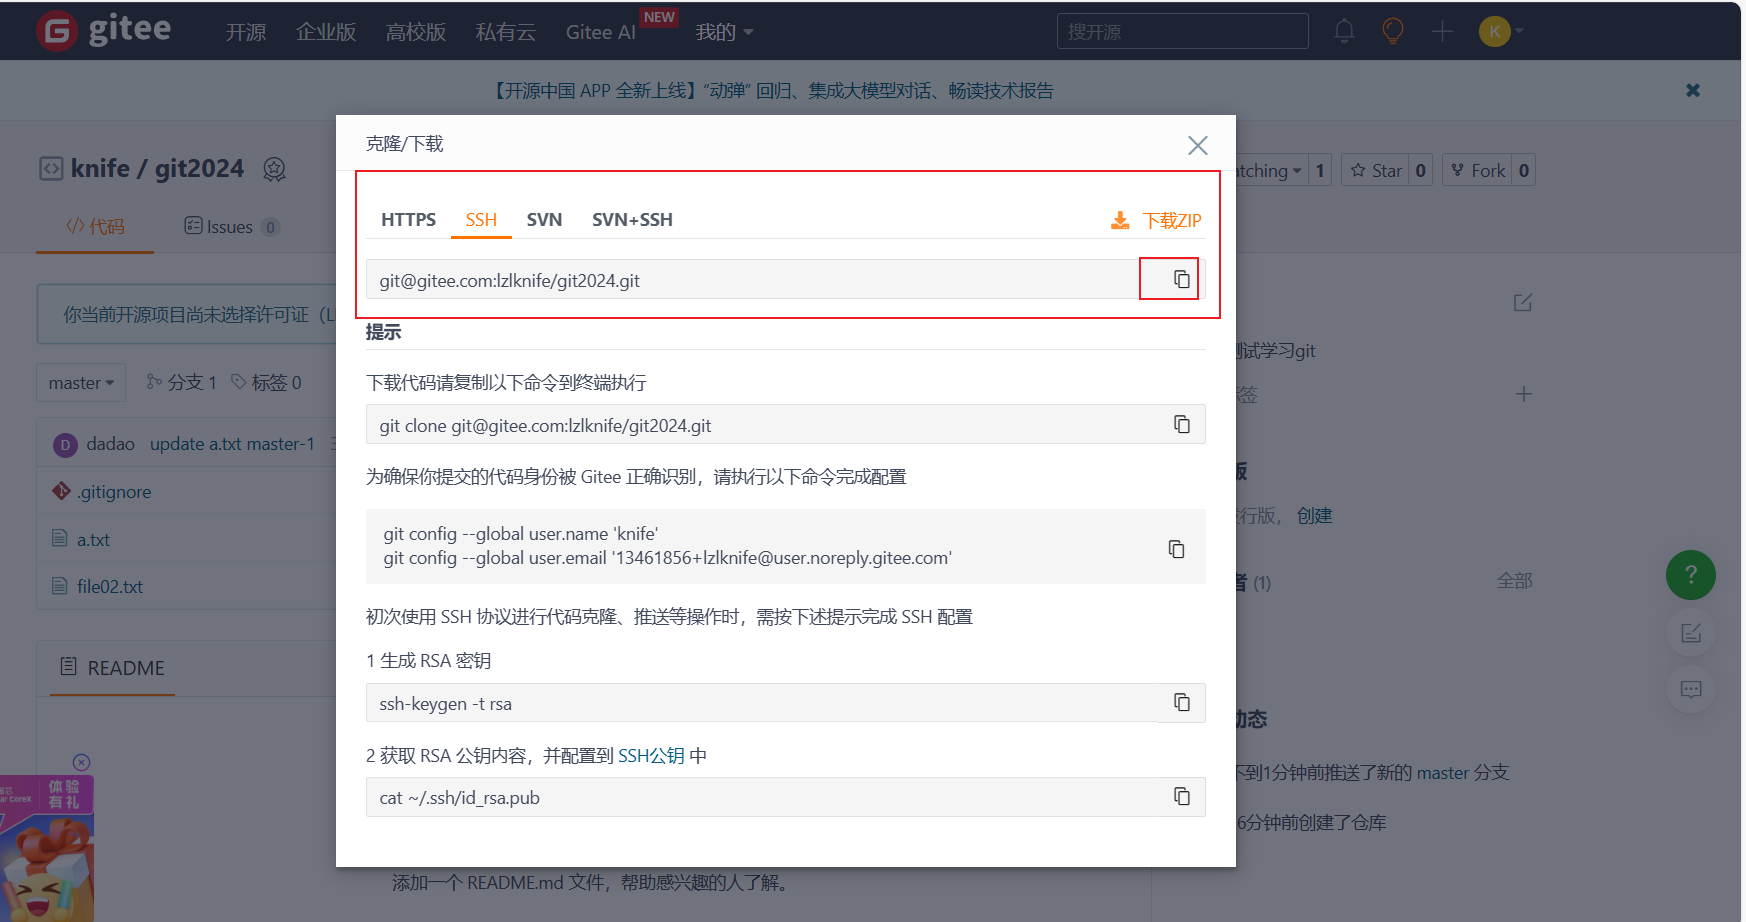
Task: Add a repository tag plus icon
Action: [1523, 394]
